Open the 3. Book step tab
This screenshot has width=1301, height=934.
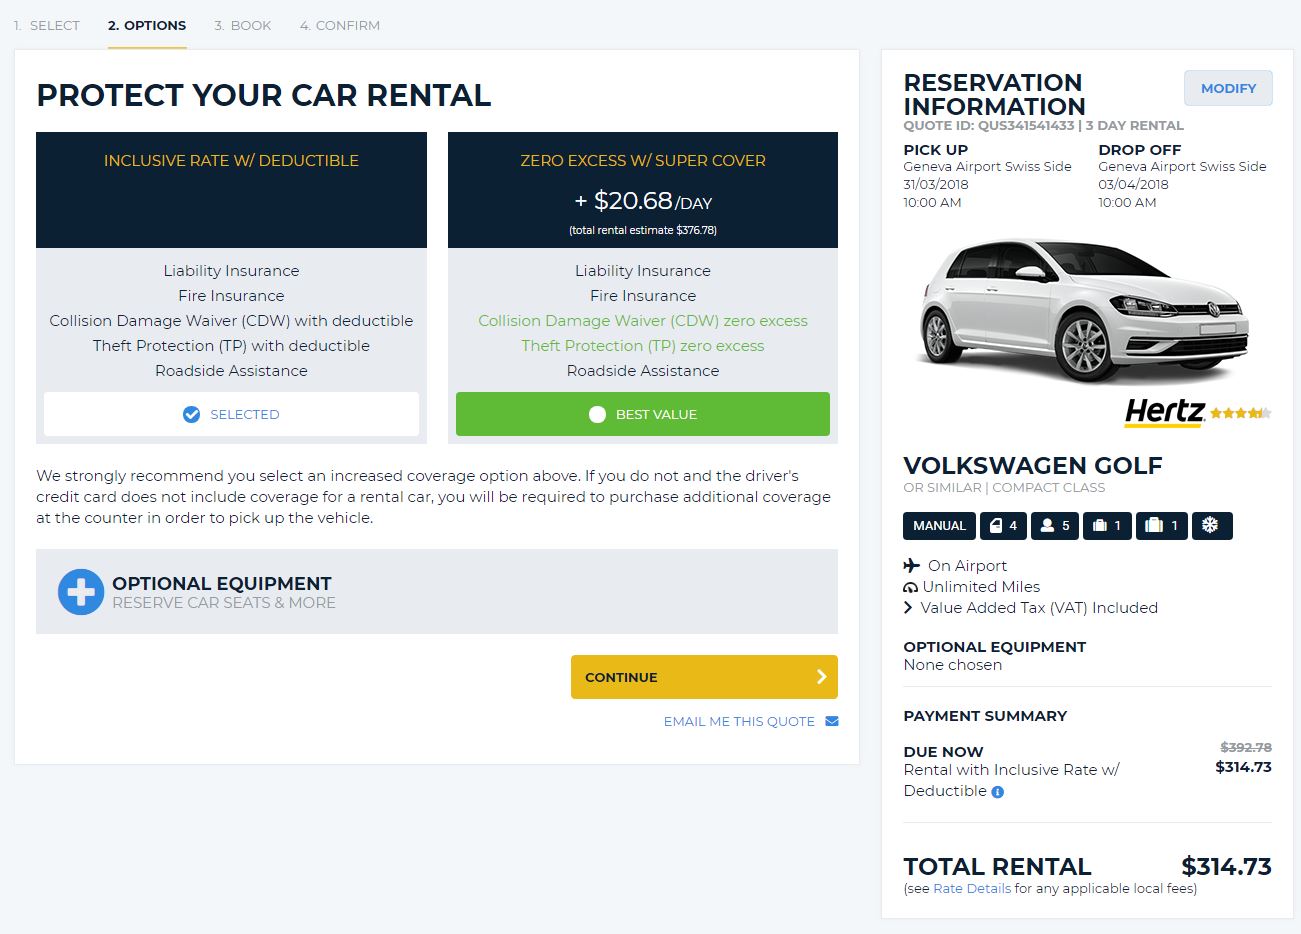243,26
